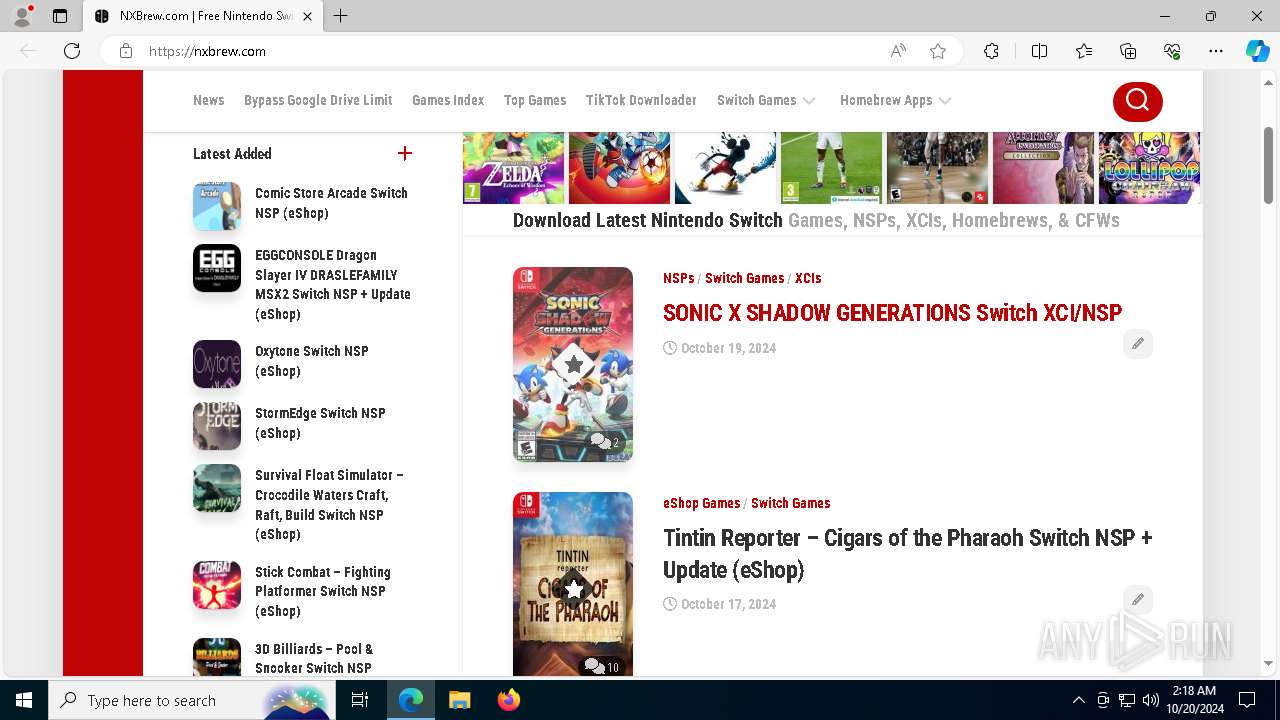Show hidden system tray icons
1280x720 pixels.
point(1078,700)
